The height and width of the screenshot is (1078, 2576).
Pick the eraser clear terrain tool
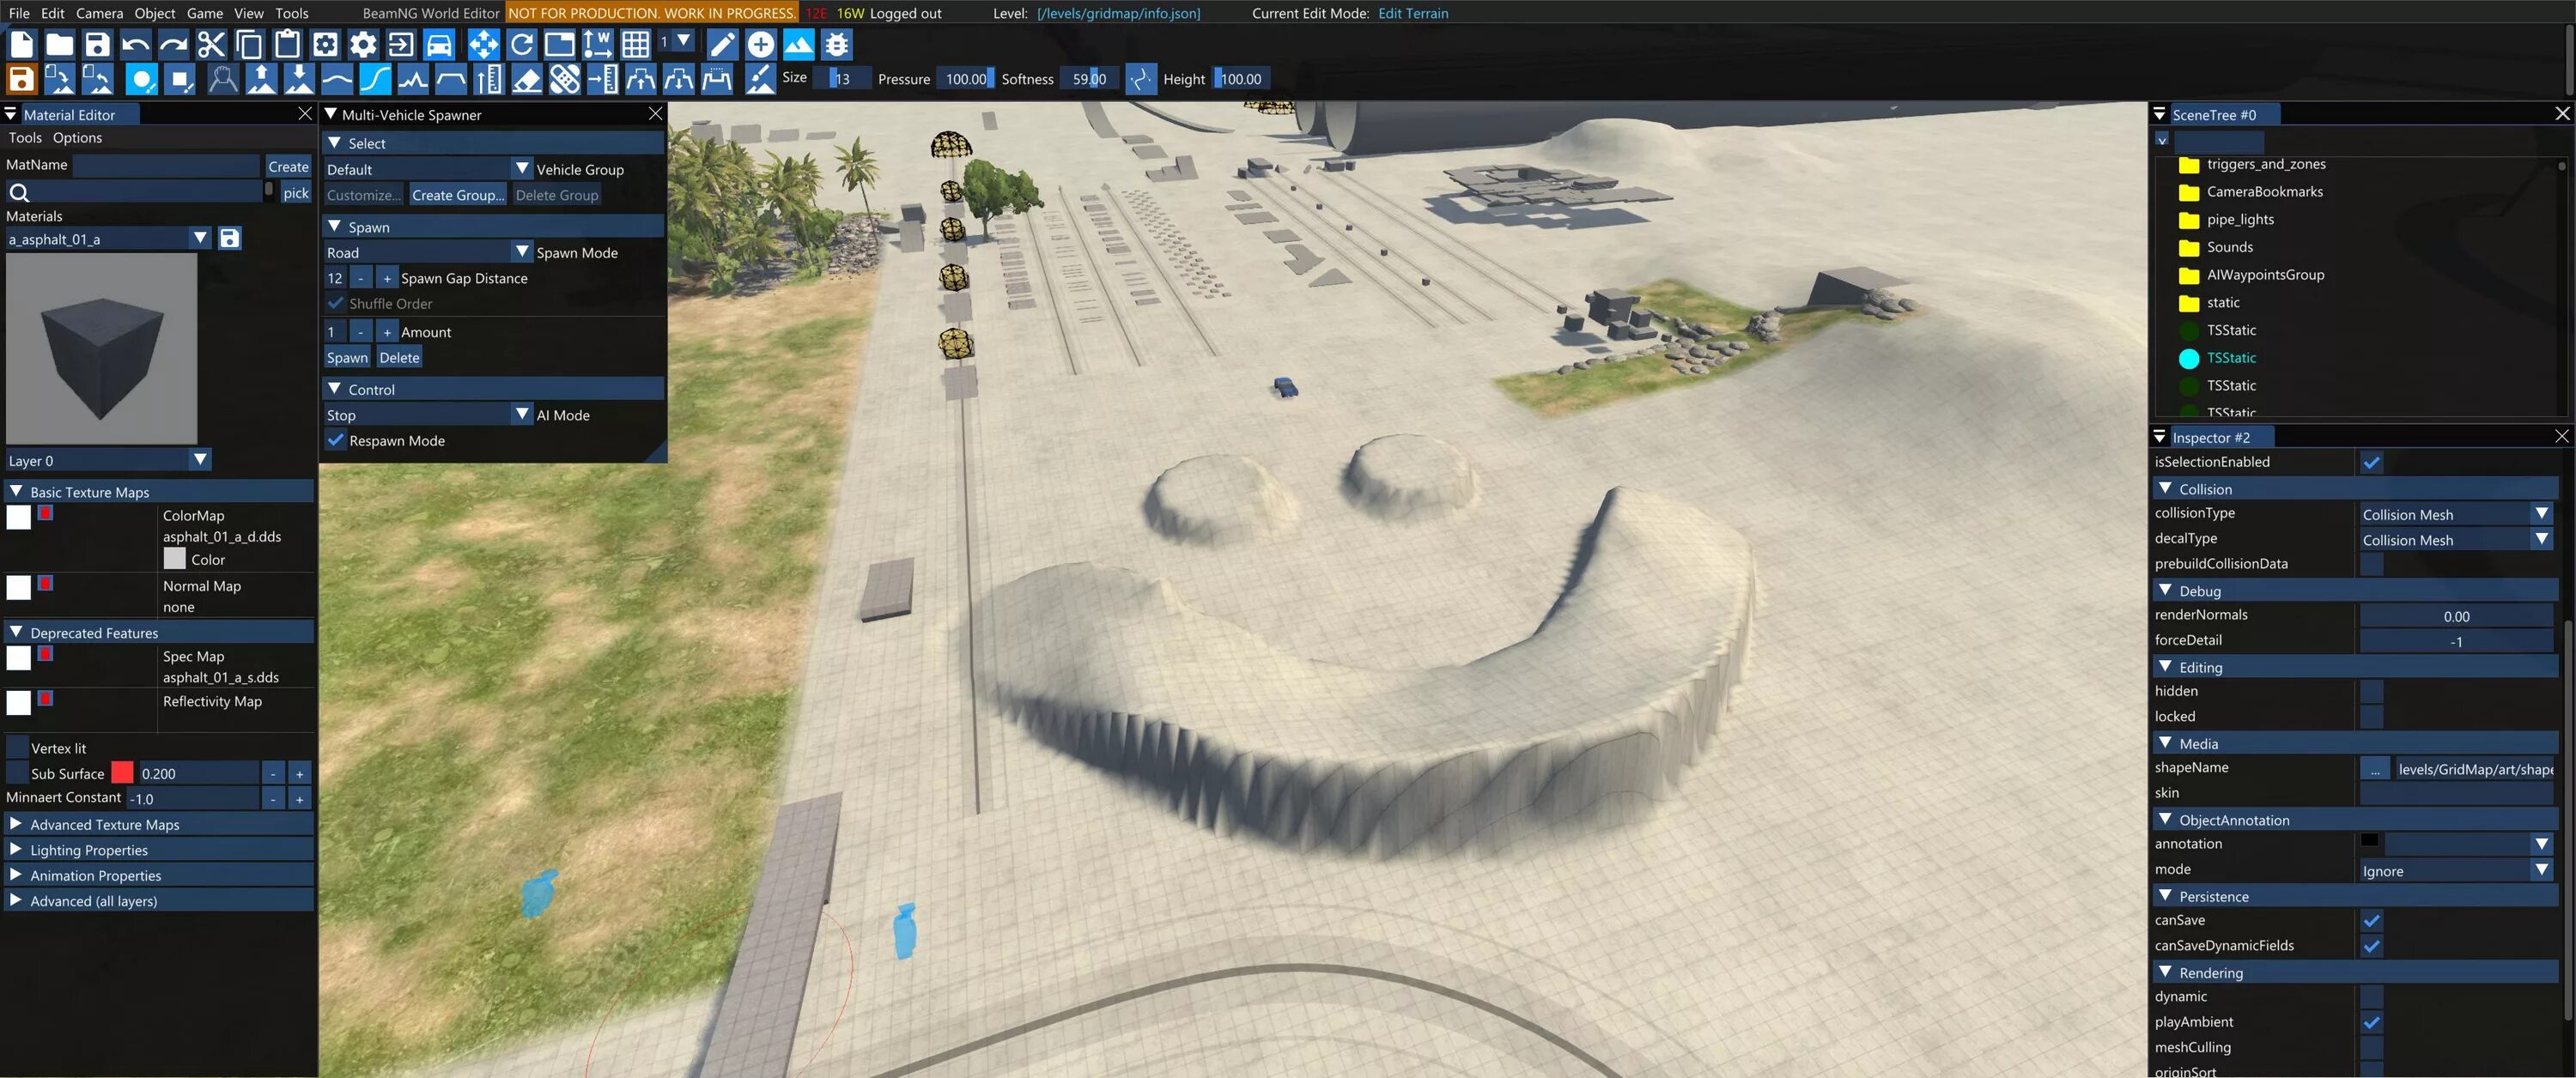tap(527, 79)
